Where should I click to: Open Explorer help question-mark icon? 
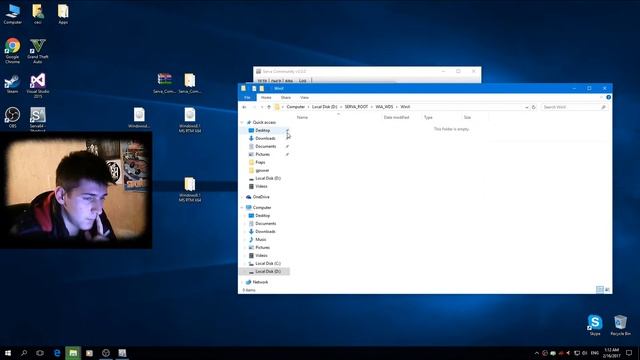point(608,97)
